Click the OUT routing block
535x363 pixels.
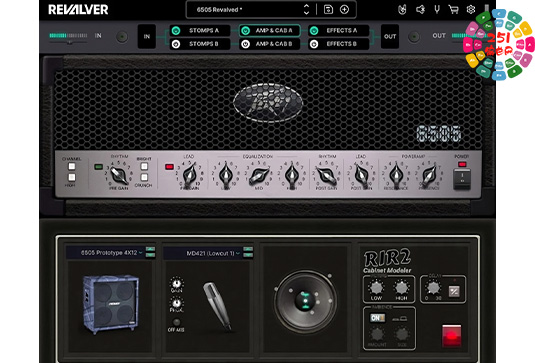pyautogui.click(x=390, y=37)
